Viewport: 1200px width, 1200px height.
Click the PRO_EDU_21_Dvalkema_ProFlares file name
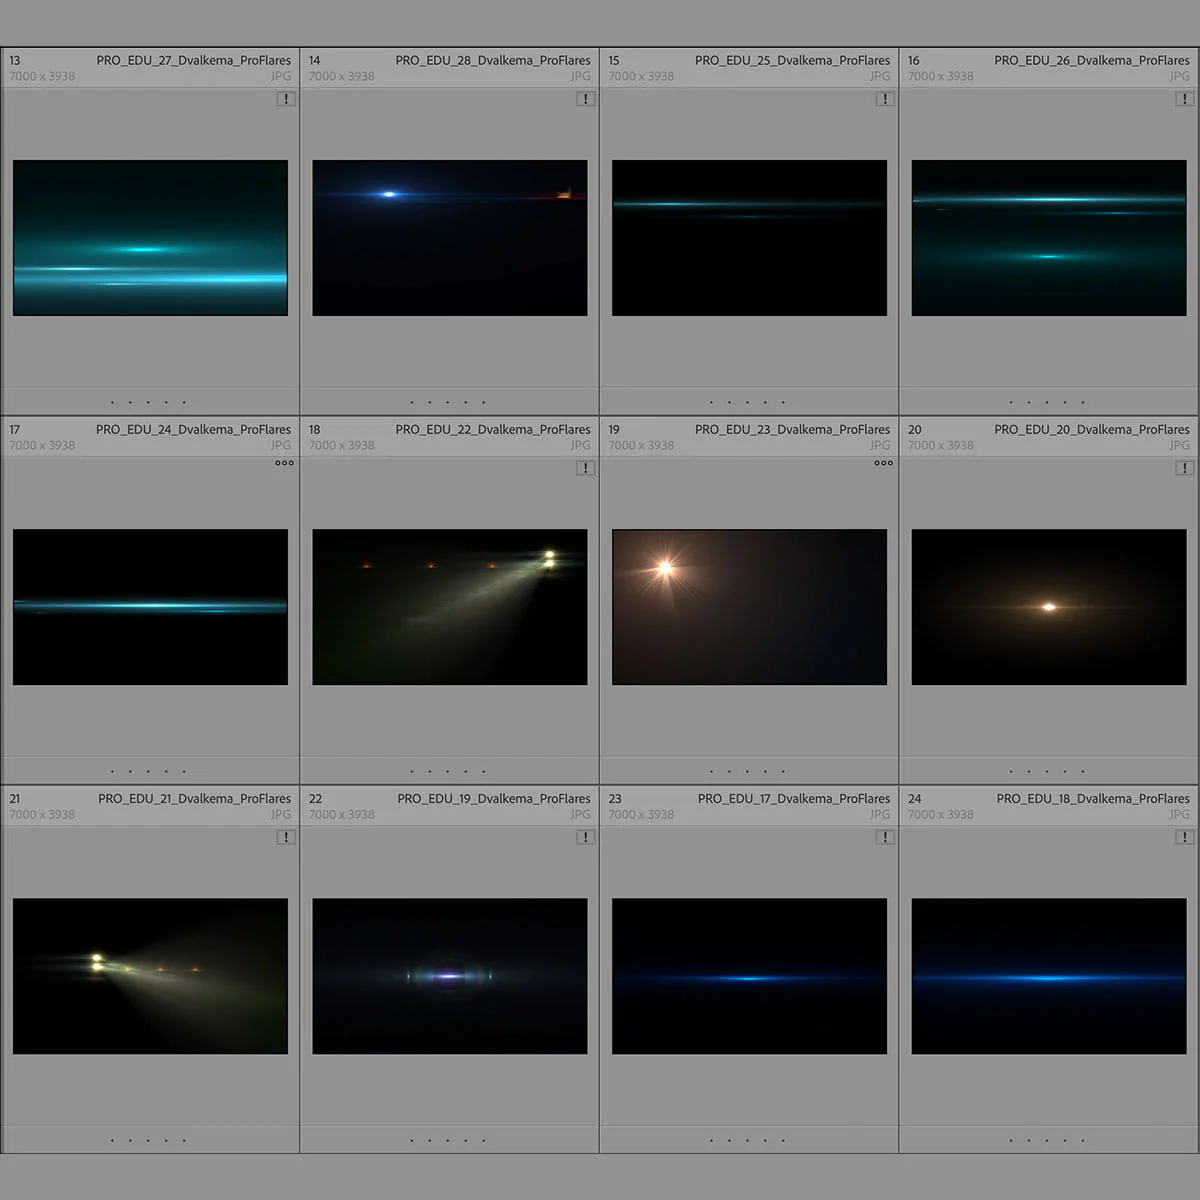(195, 798)
